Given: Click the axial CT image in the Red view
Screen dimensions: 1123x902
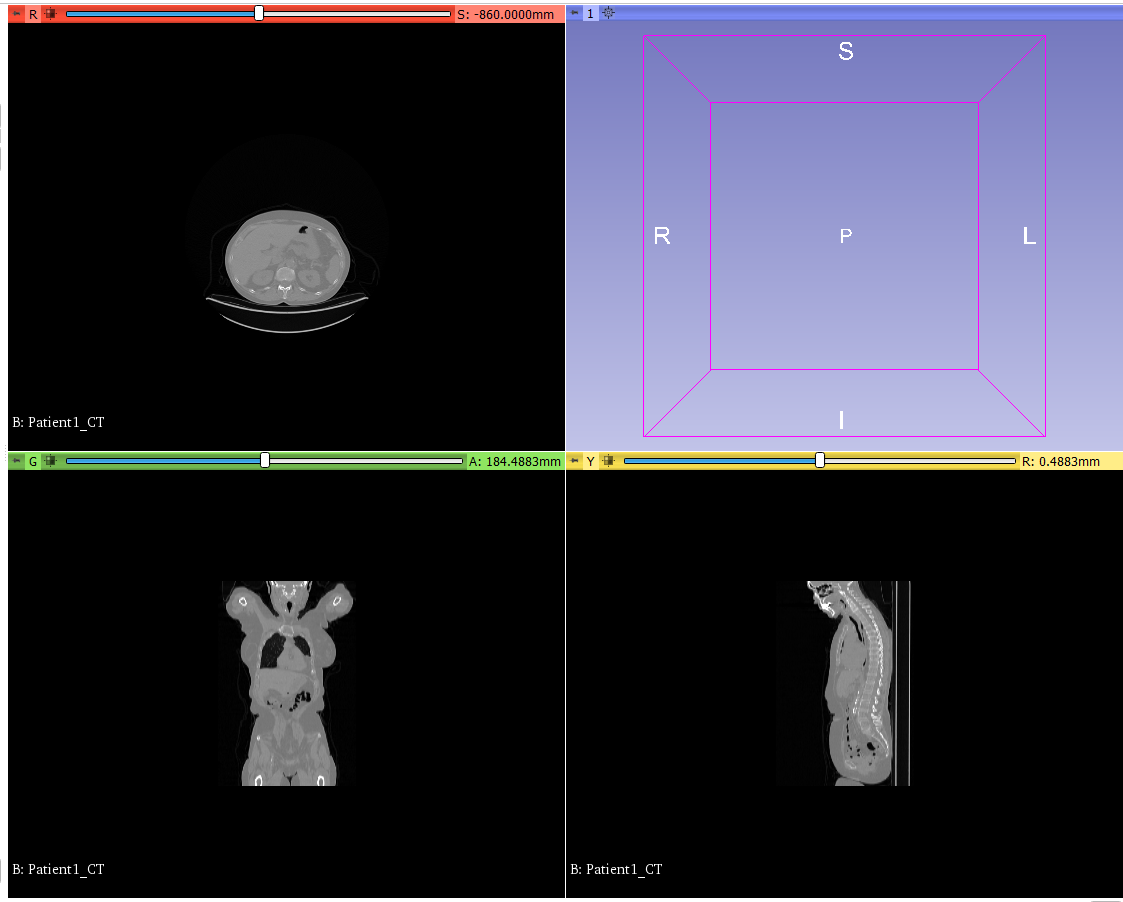Looking at the screenshot, I should [x=287, y=259].
